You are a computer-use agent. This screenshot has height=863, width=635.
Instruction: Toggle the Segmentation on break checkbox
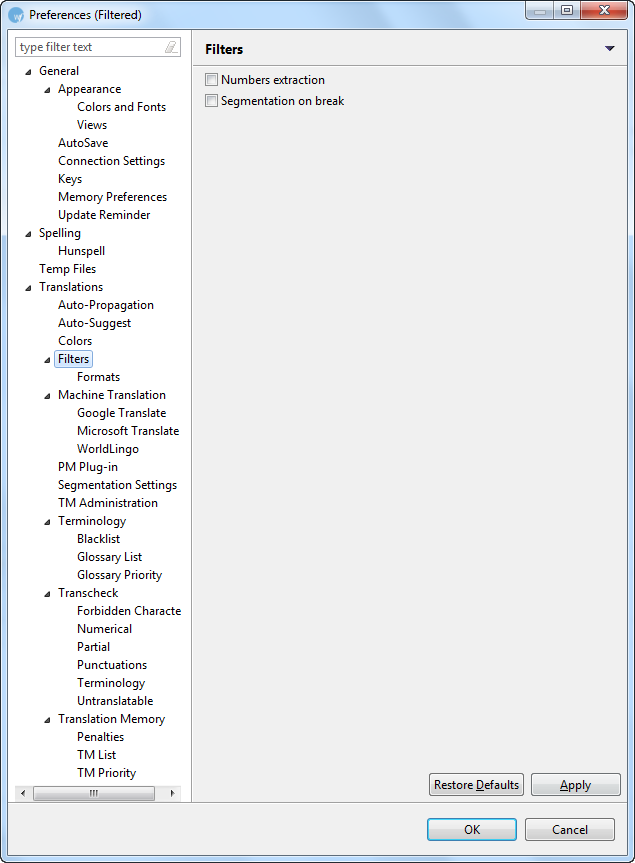point(211,101)
